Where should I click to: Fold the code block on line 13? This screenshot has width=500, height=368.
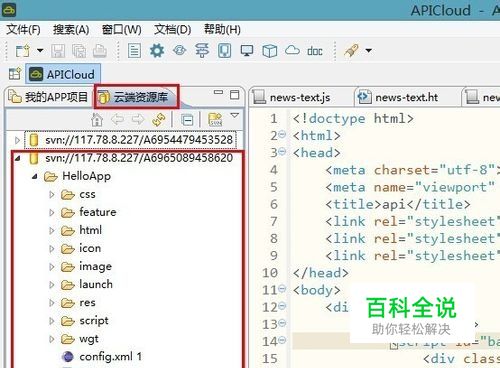click(x=282, y=323)
